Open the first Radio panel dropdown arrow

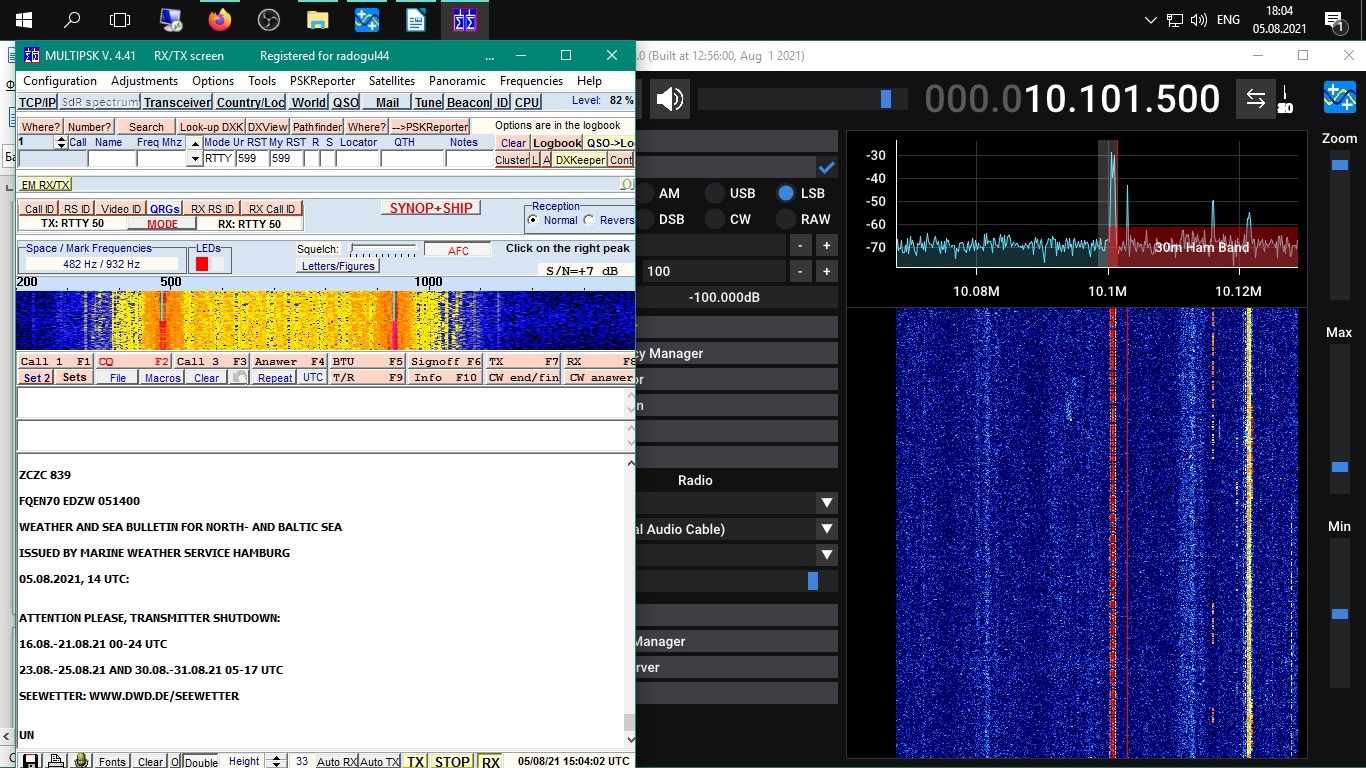click(x=826, y=503)
